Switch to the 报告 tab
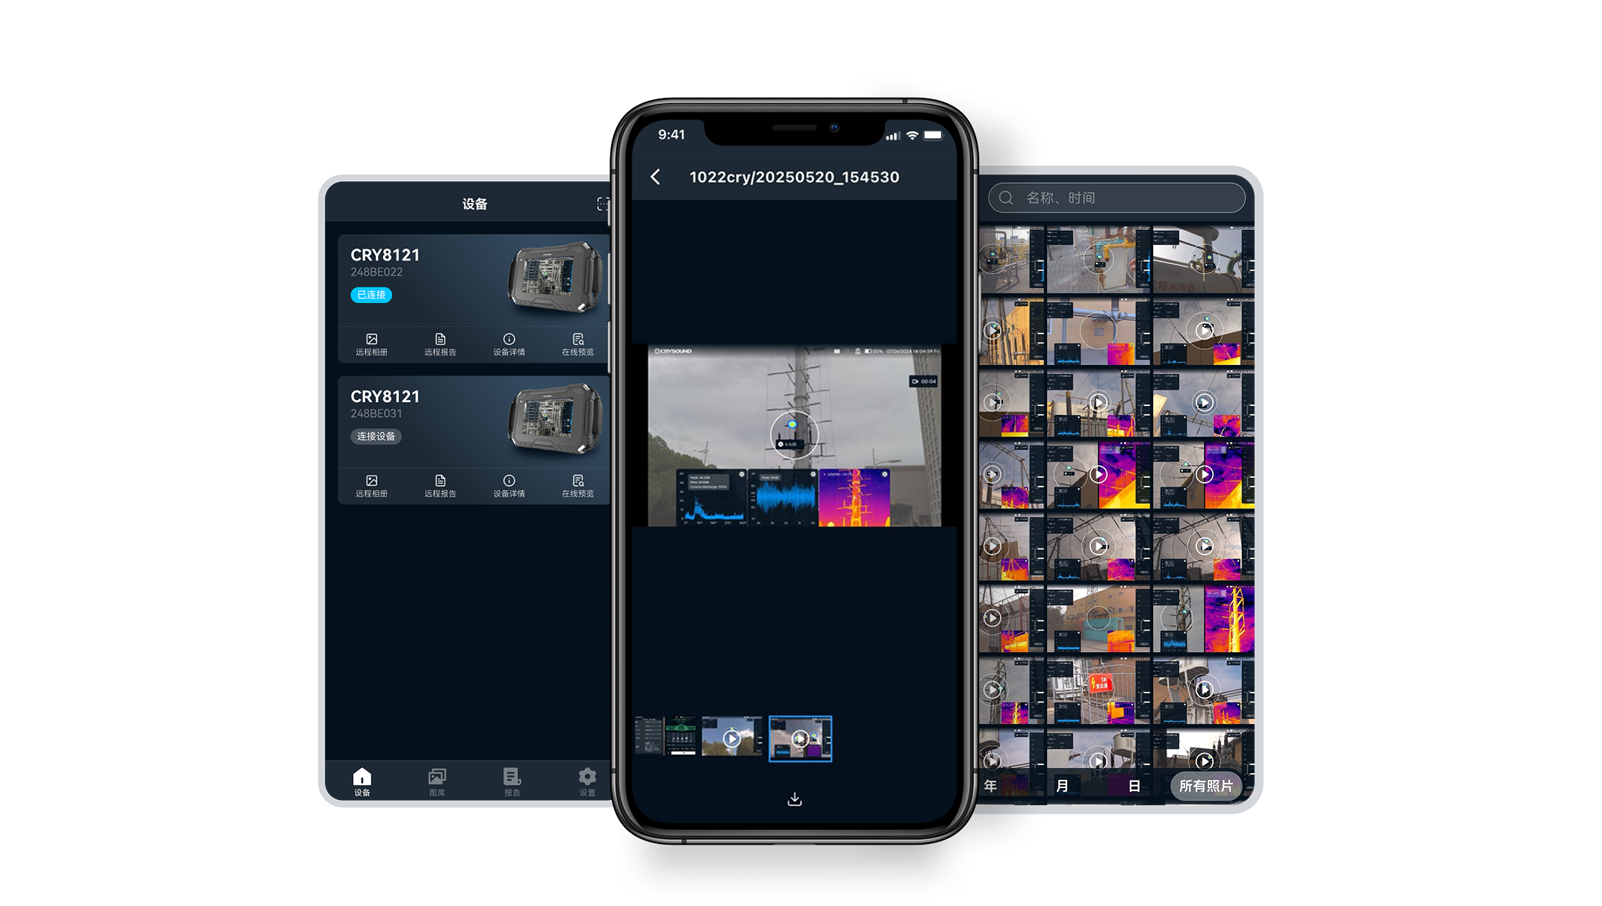Screen dimensions: 1602x906 click(x=512, y=781)
